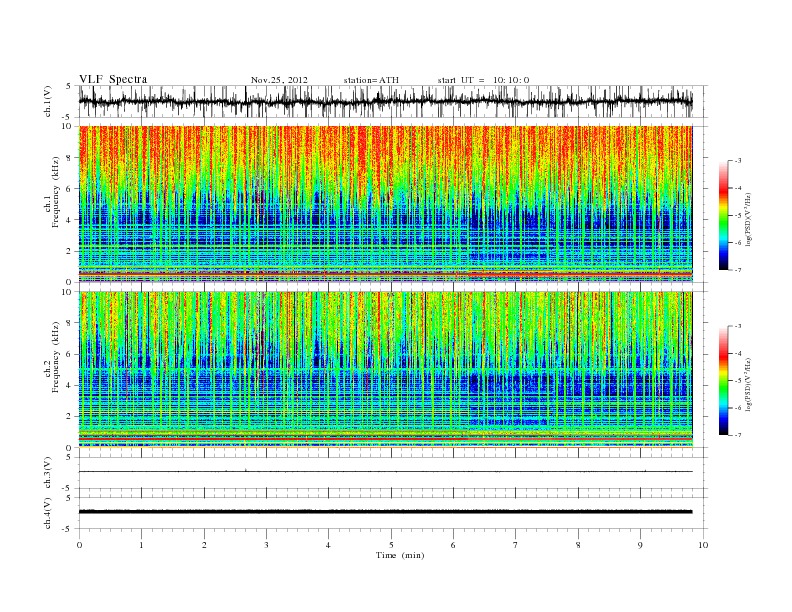792x612 pixels.
Task: Select the ch.4 voltage waveform panel
Action: pos(393,513)
